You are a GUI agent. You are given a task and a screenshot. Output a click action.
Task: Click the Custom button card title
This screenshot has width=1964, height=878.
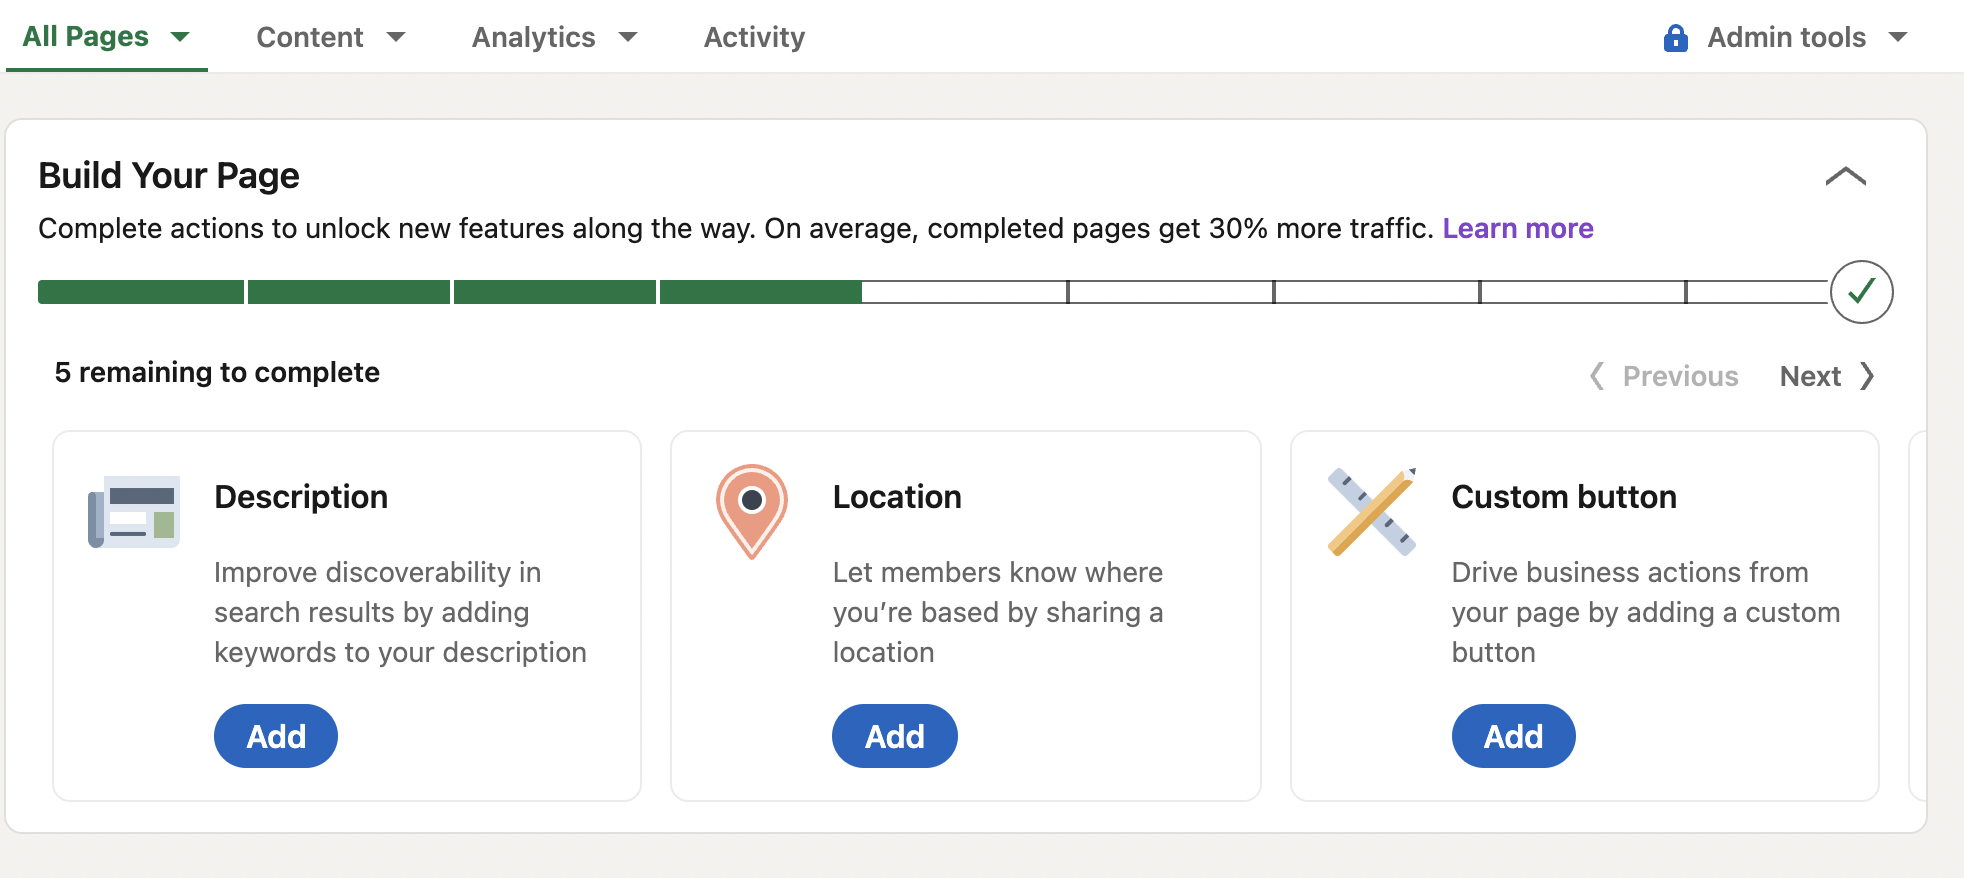[1564, 497]
